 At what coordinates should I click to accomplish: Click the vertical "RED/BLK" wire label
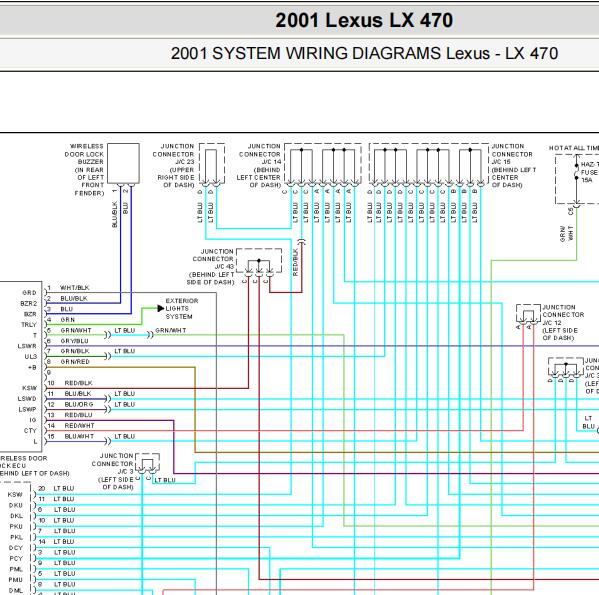[295, 262]
